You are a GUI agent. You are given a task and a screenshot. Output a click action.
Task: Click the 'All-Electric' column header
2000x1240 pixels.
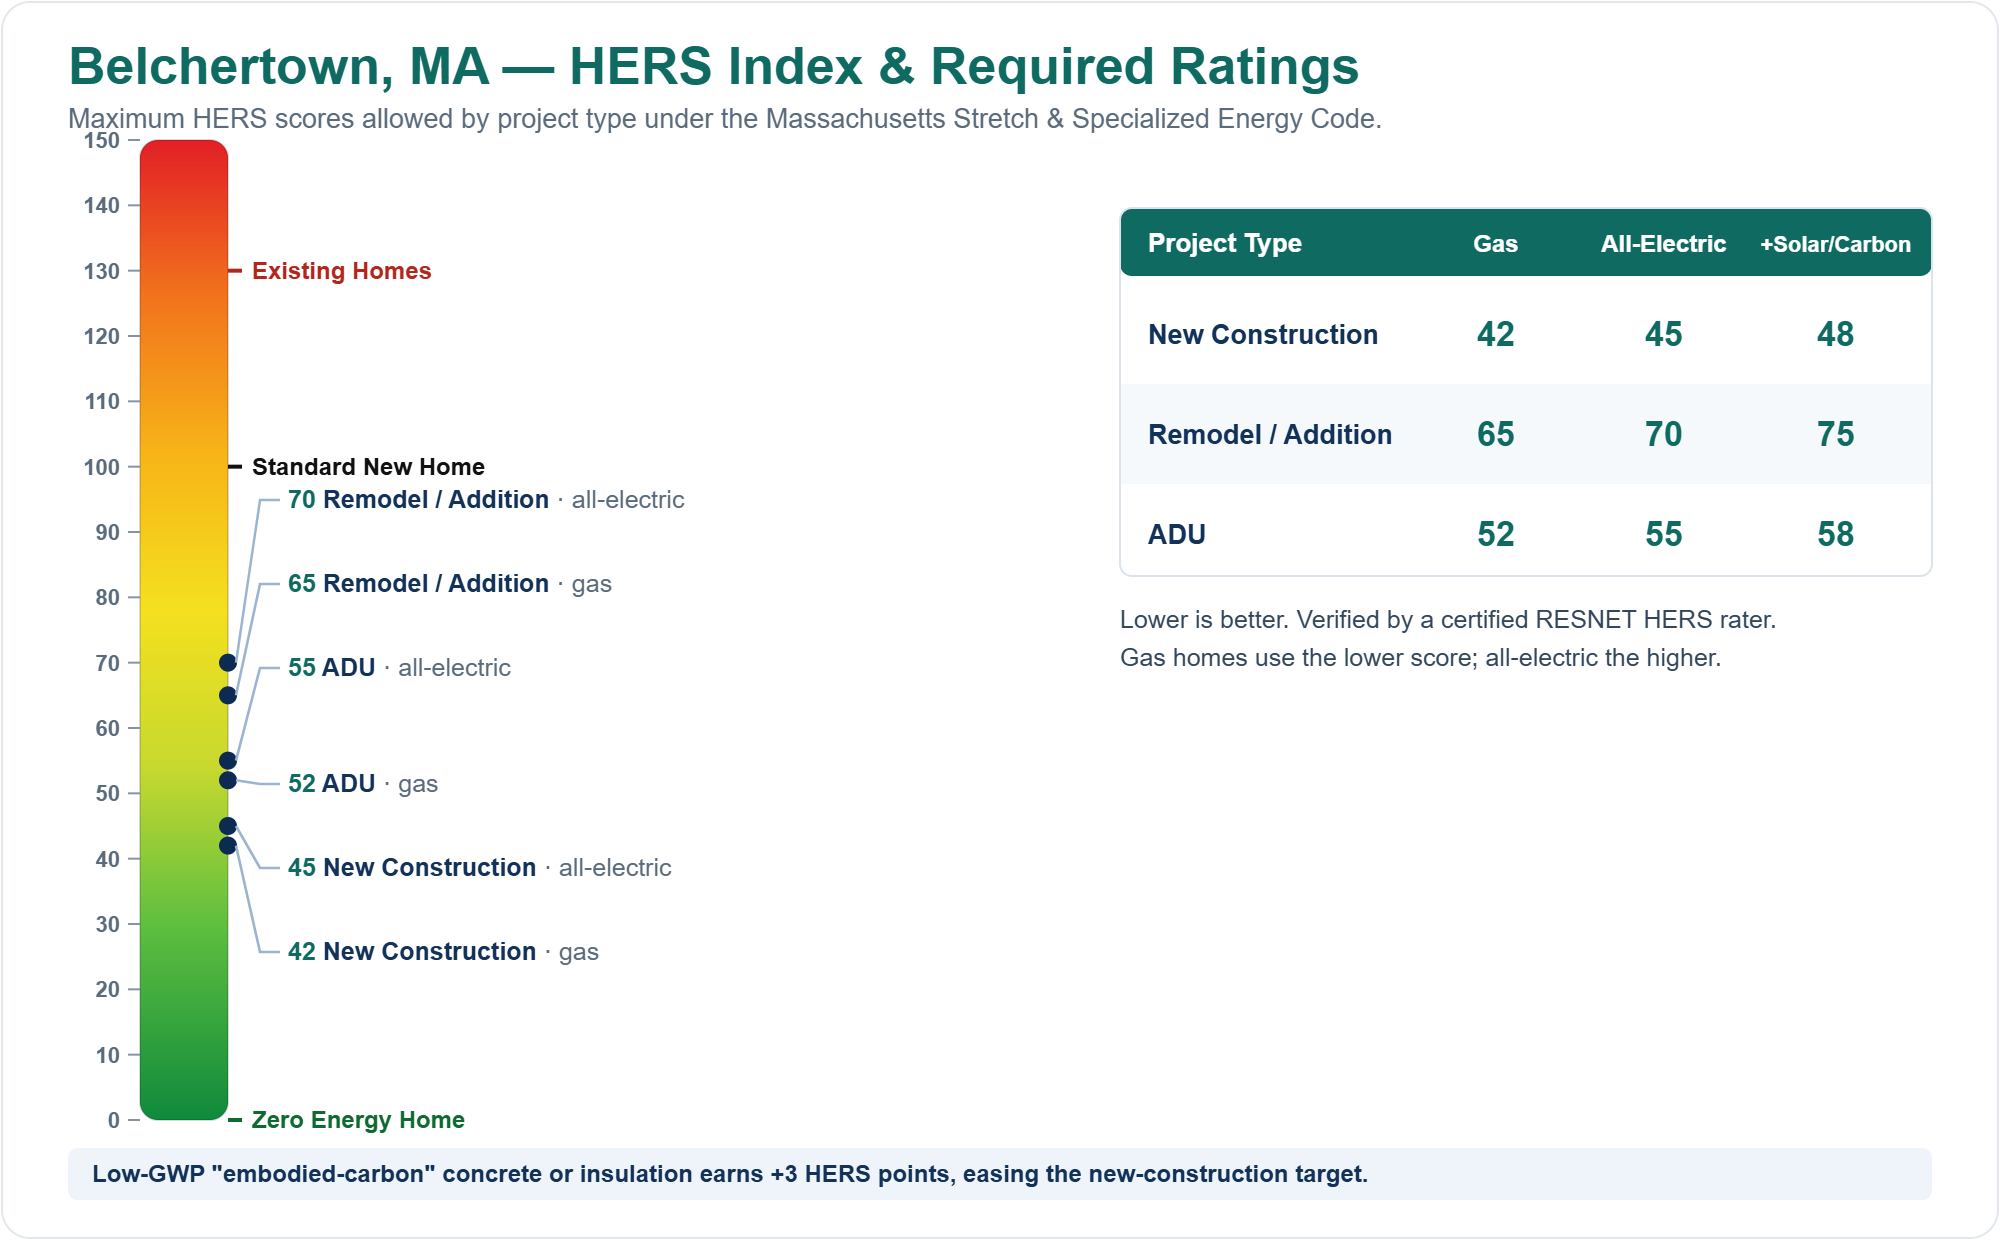tap(1663, 244)
